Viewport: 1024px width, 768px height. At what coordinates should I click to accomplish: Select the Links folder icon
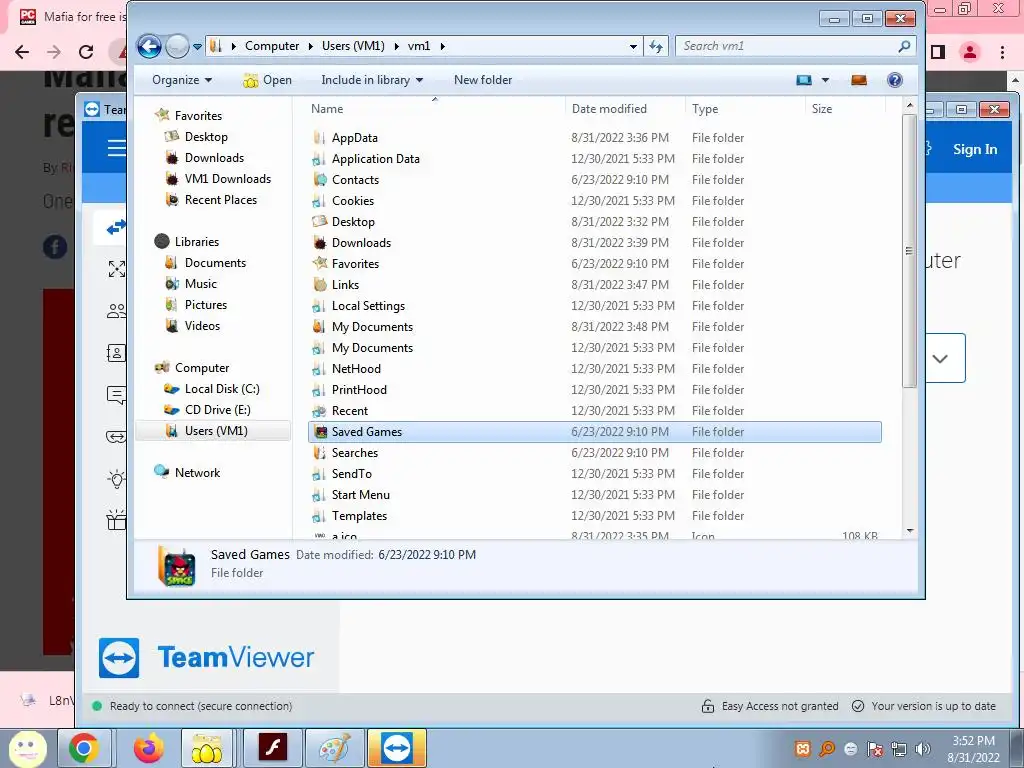point(319,284)
